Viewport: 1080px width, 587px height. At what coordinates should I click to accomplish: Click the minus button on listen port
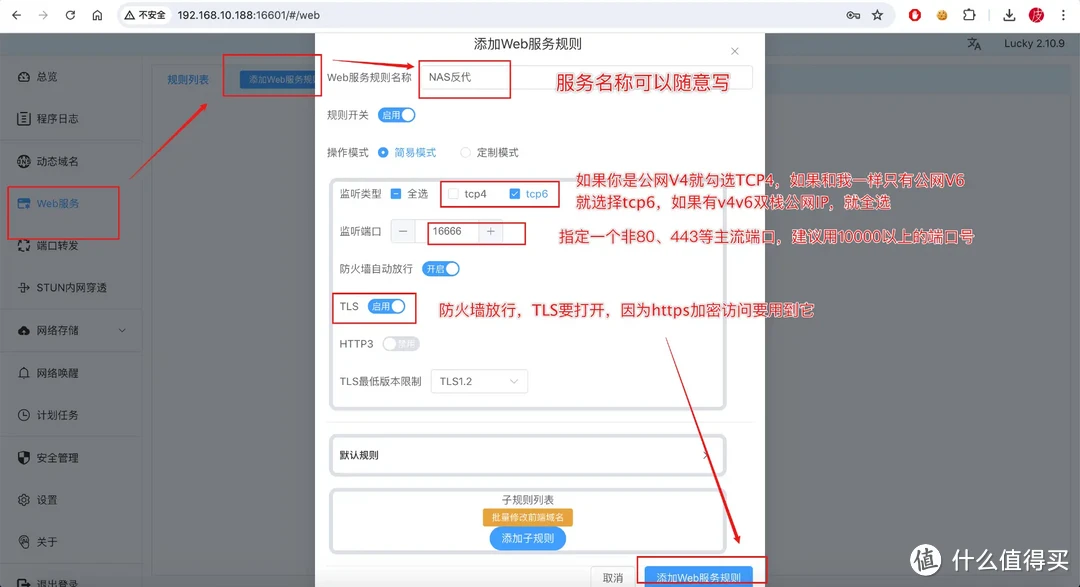click(x=403, y=231)
